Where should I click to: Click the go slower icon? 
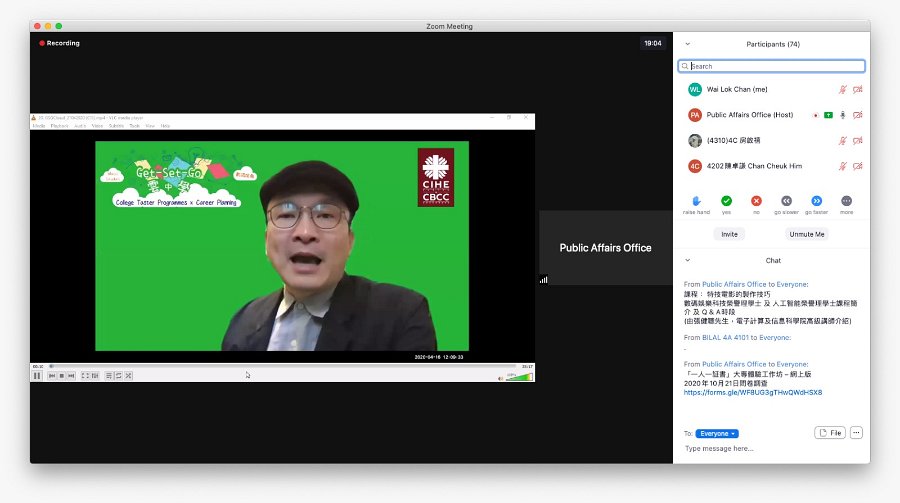786,200
